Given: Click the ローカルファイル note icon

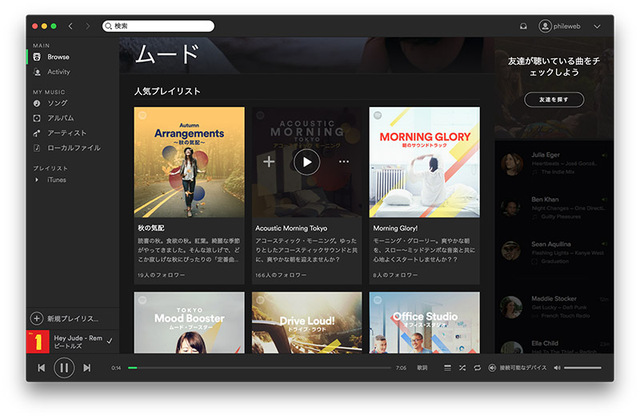Looking at the screenshot, I should tap(37, 148).
